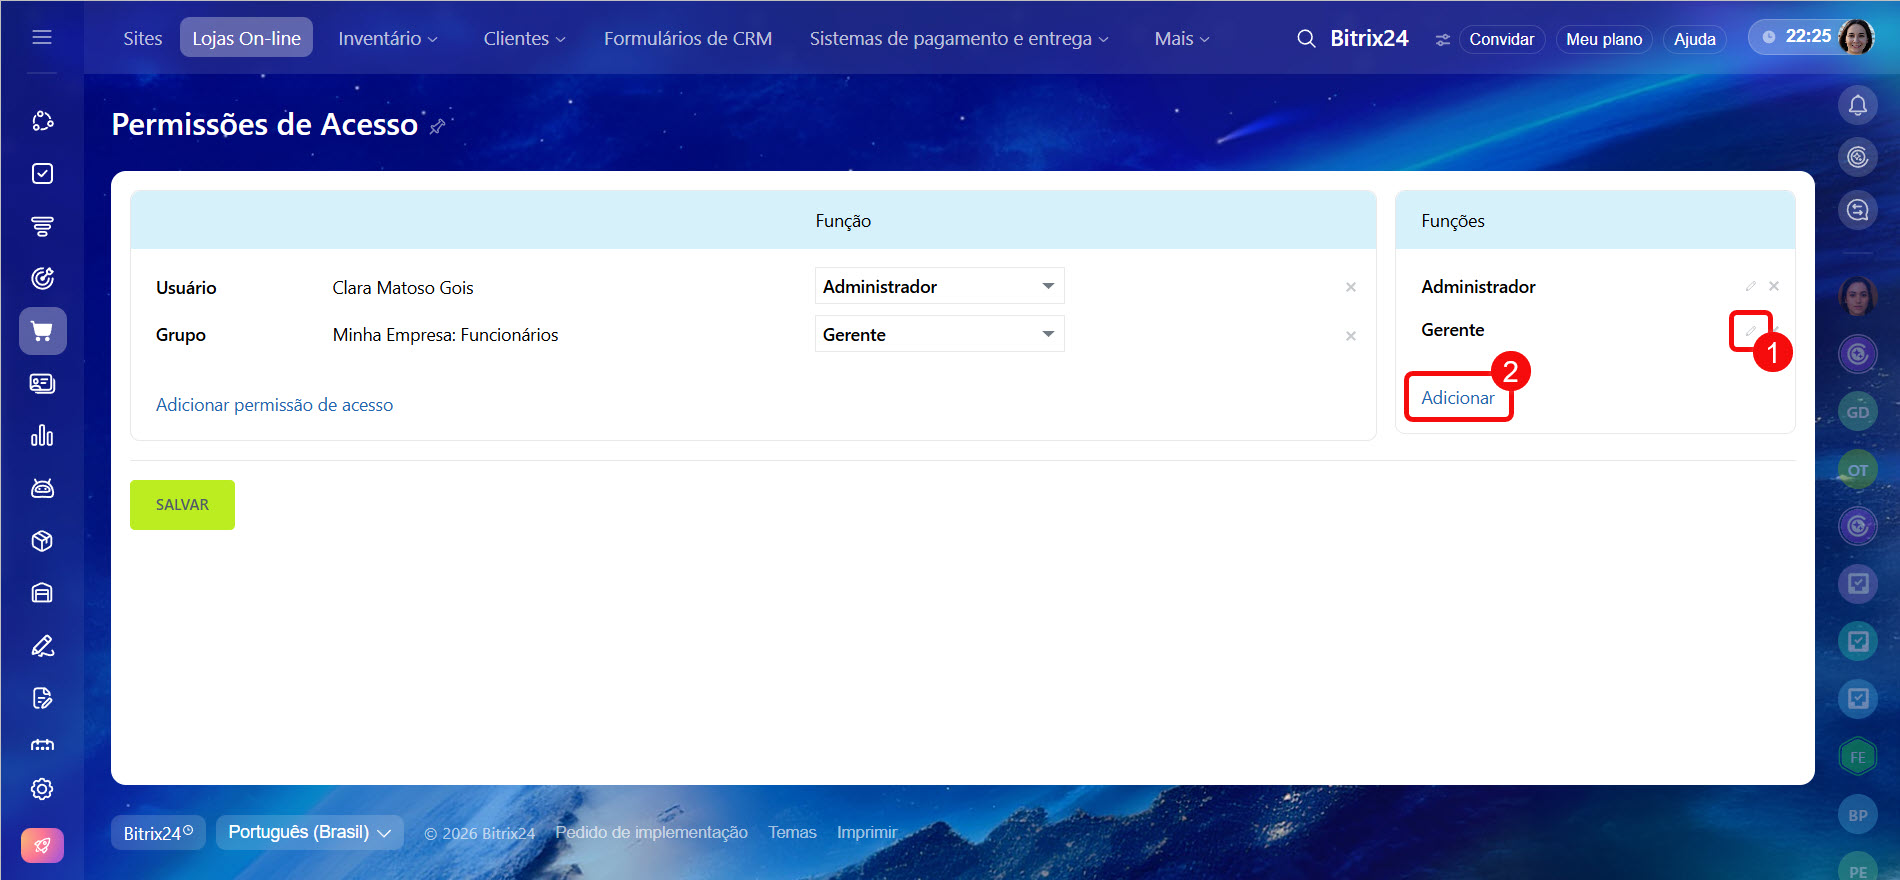Click the tasks checkmark sidebar icon
Viewport: 1900px width, 880px height.
tap(42, 174)
